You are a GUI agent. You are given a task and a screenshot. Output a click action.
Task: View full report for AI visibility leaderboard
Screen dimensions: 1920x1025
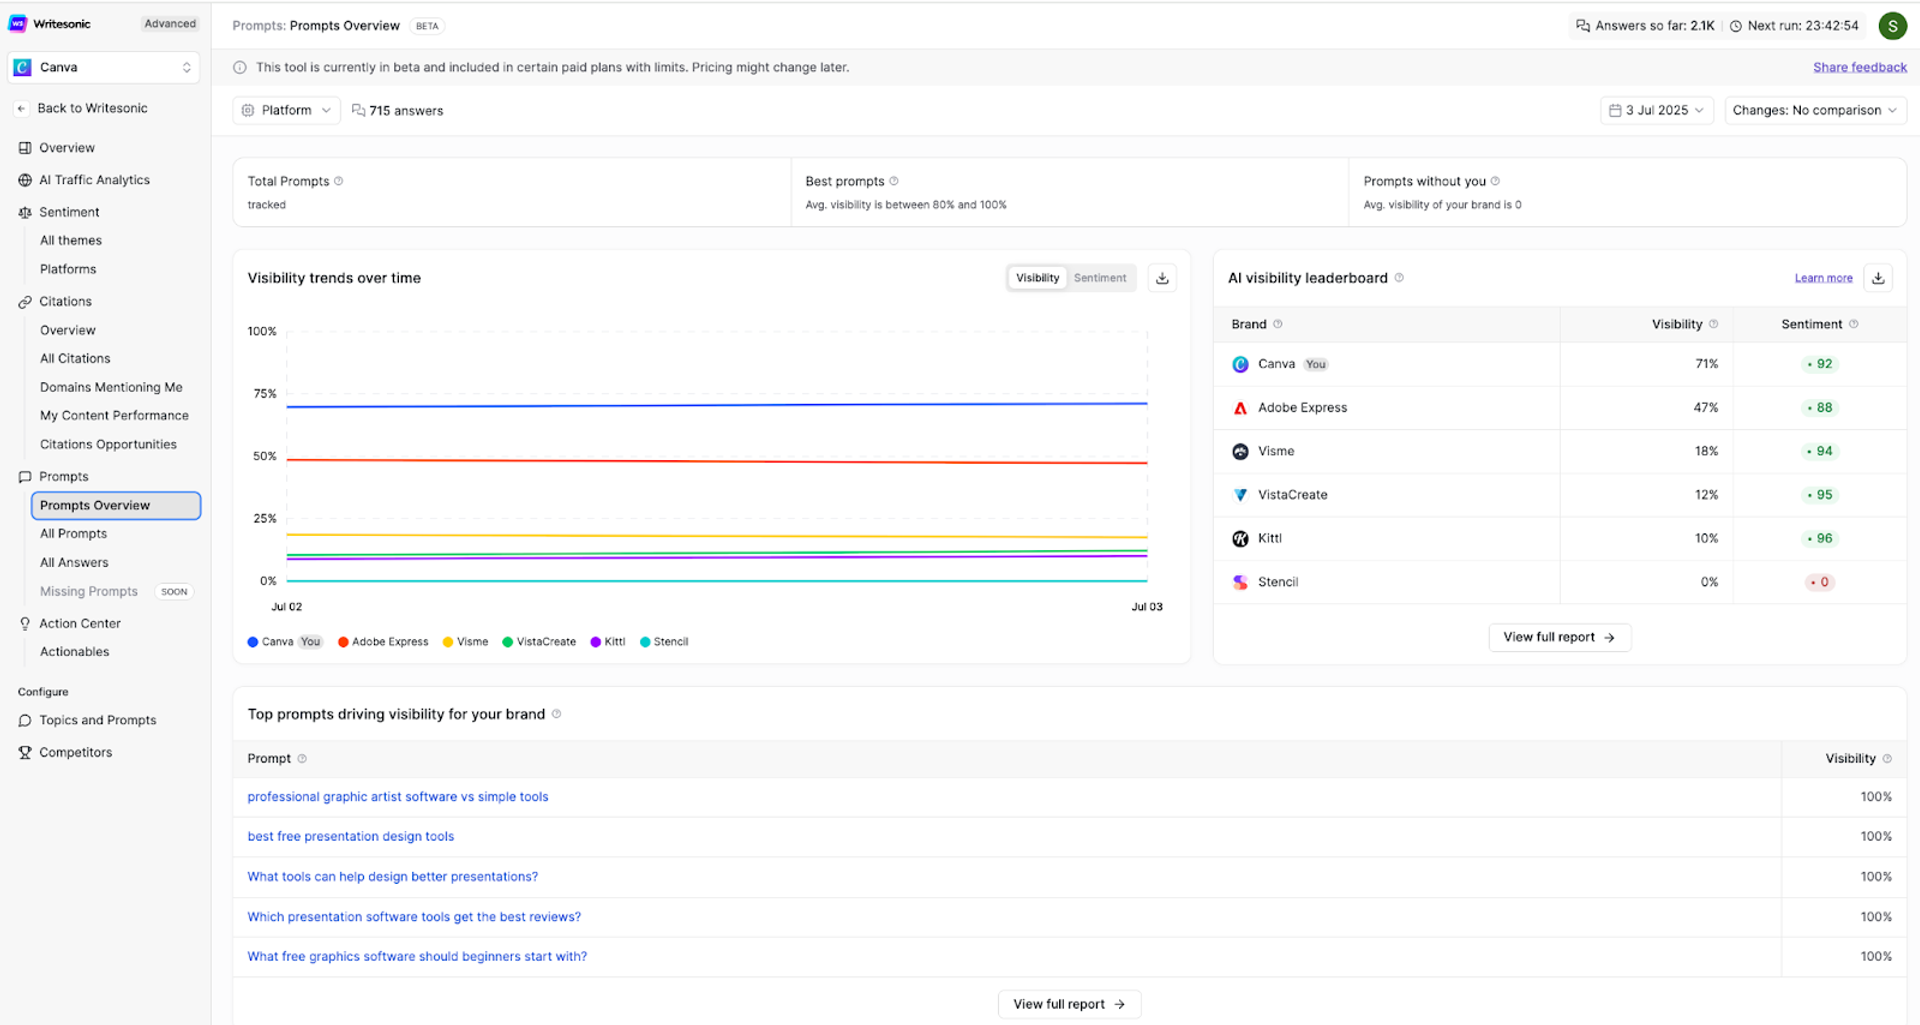pos(1559,637)
